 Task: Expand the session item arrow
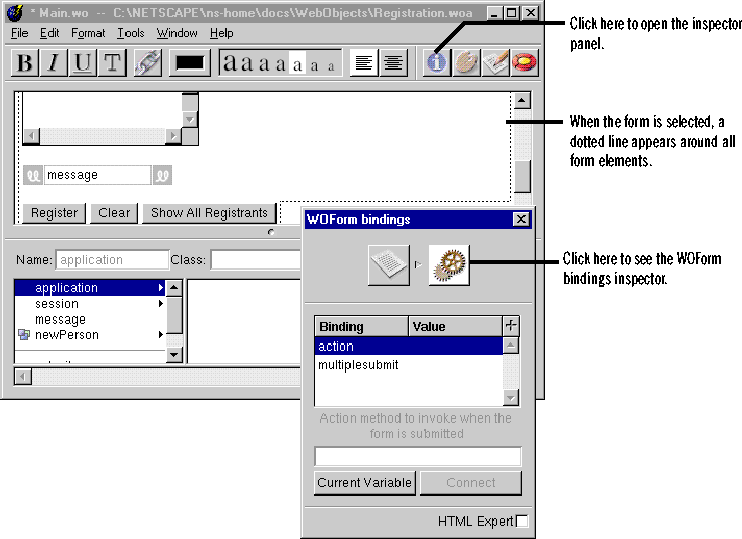tap(160, 304)
